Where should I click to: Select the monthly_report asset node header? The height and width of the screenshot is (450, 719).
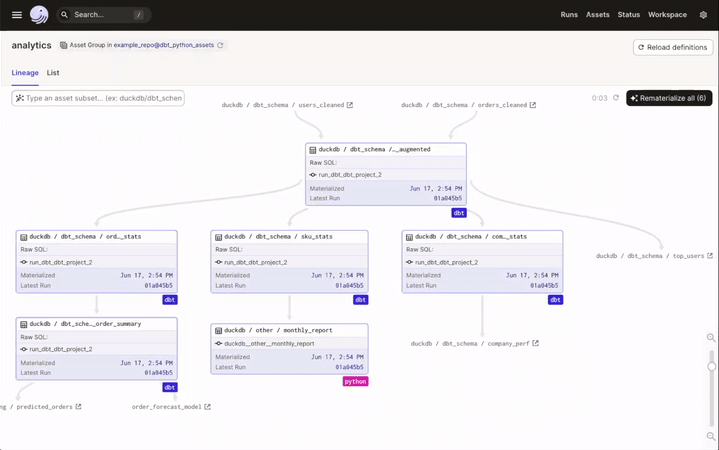[x=289, y=330]
